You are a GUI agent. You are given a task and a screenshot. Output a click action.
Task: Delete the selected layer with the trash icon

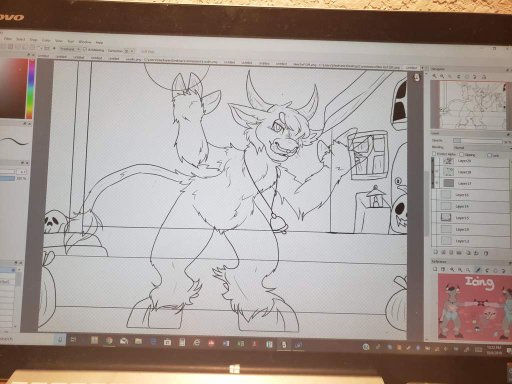point(486,253)
